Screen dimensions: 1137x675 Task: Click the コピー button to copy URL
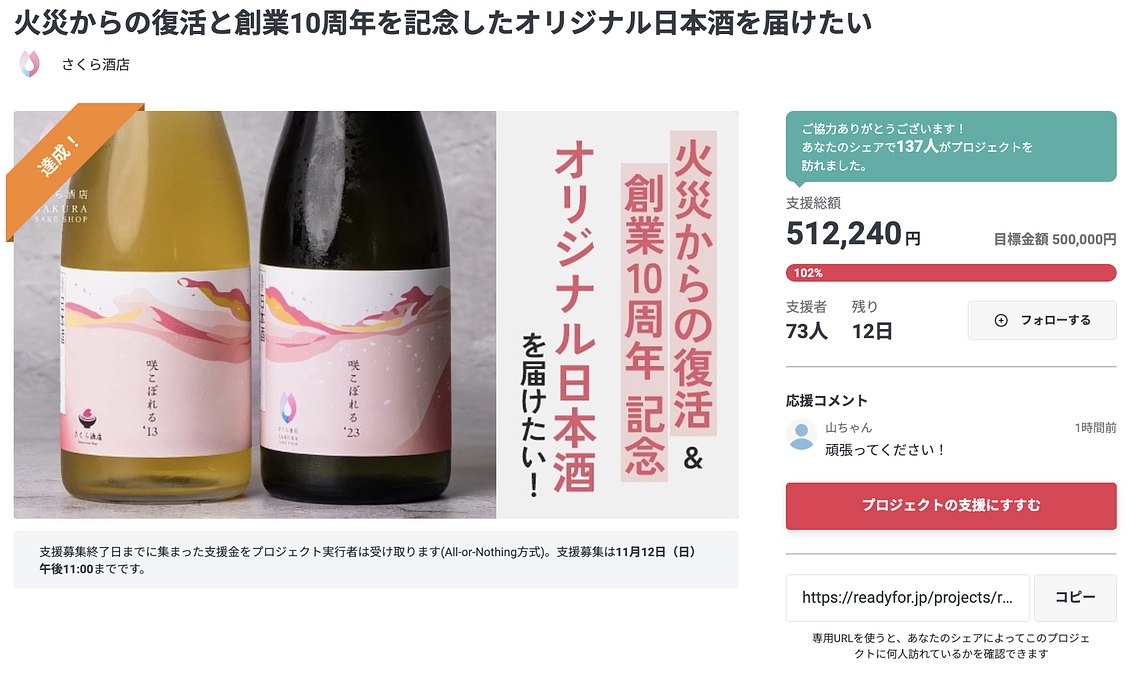point(1074,598)
